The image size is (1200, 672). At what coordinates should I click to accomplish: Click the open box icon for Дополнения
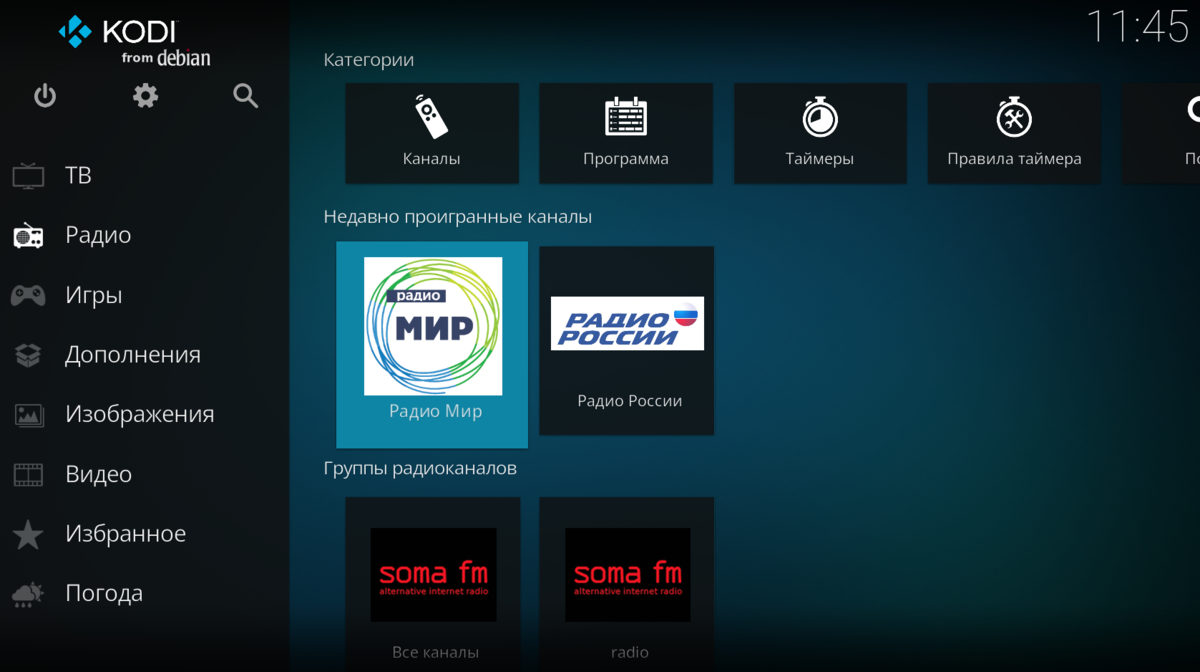(x=28, y=355)
